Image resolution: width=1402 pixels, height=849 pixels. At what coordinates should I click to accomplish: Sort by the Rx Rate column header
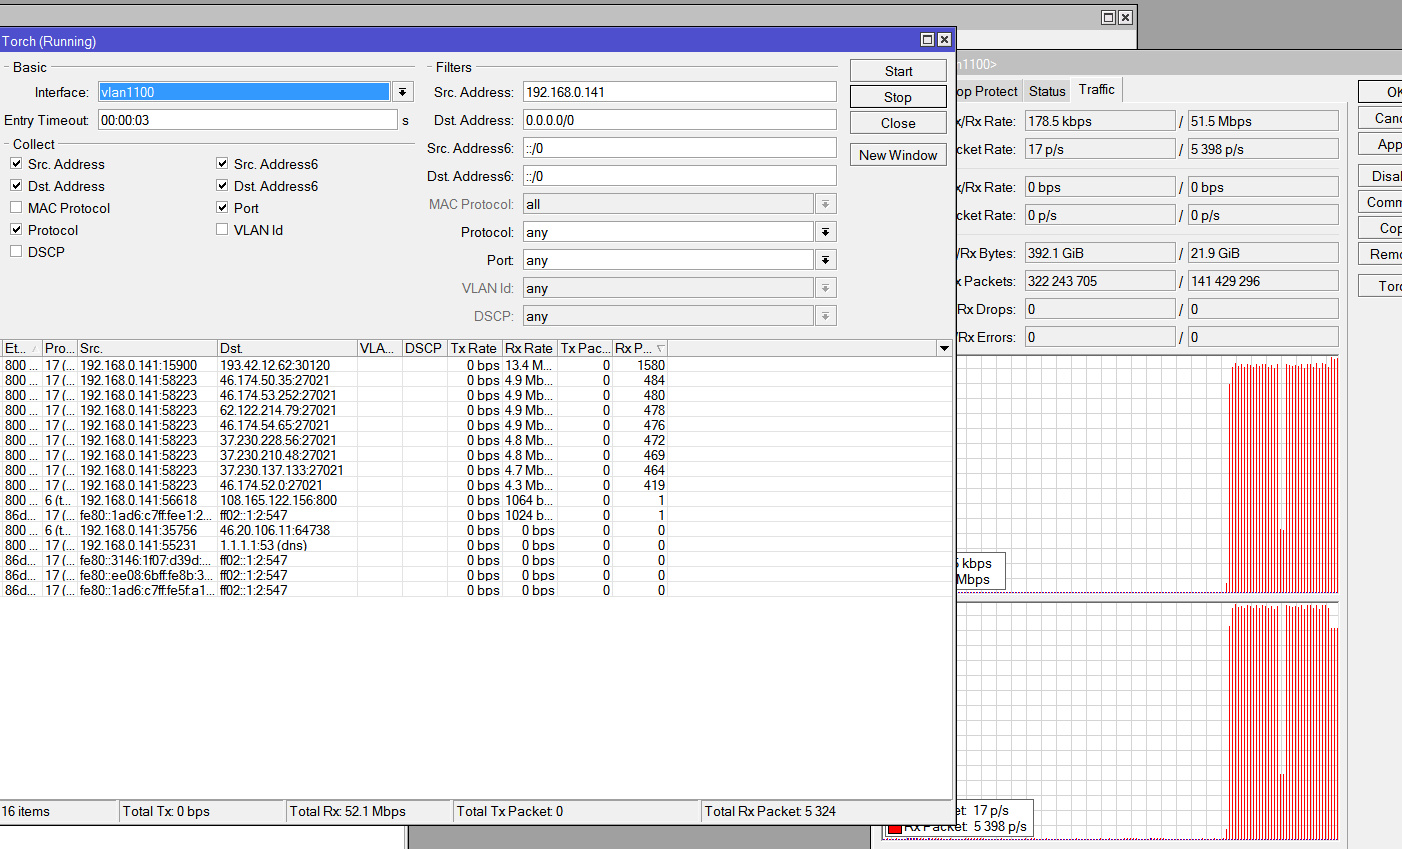tap(528, 348)
